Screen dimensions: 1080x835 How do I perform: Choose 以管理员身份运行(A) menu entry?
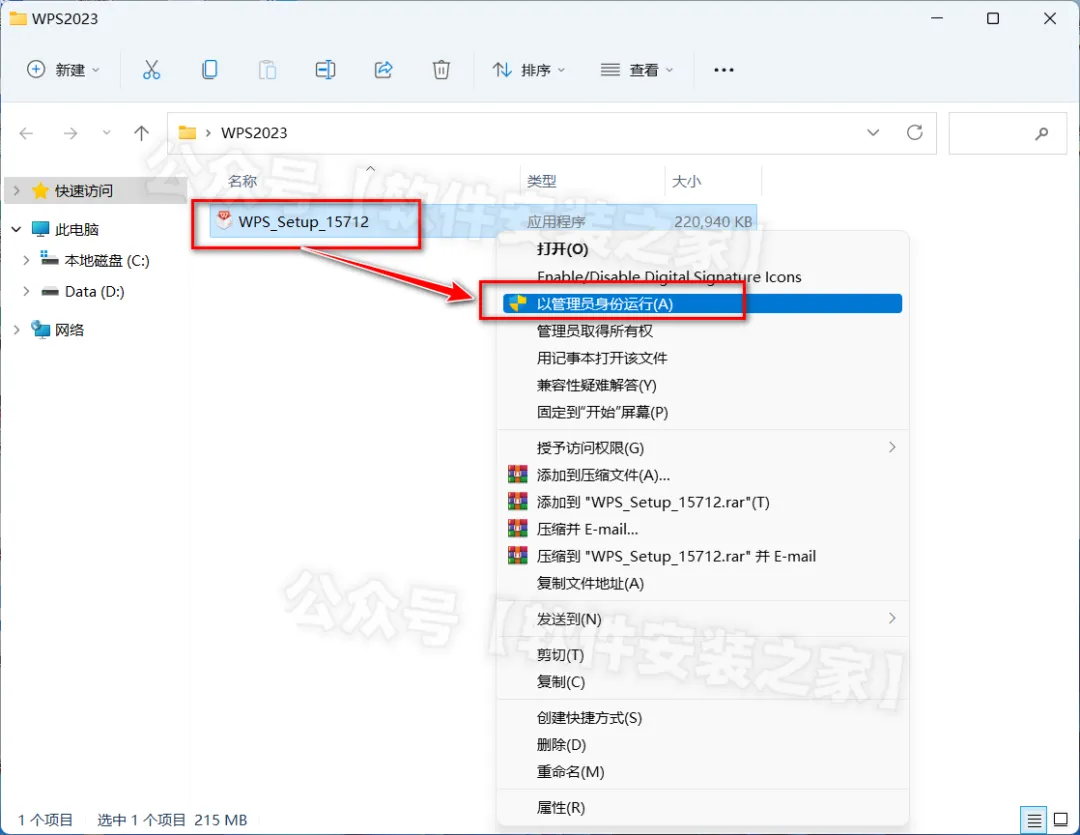(x=703, y=303)
